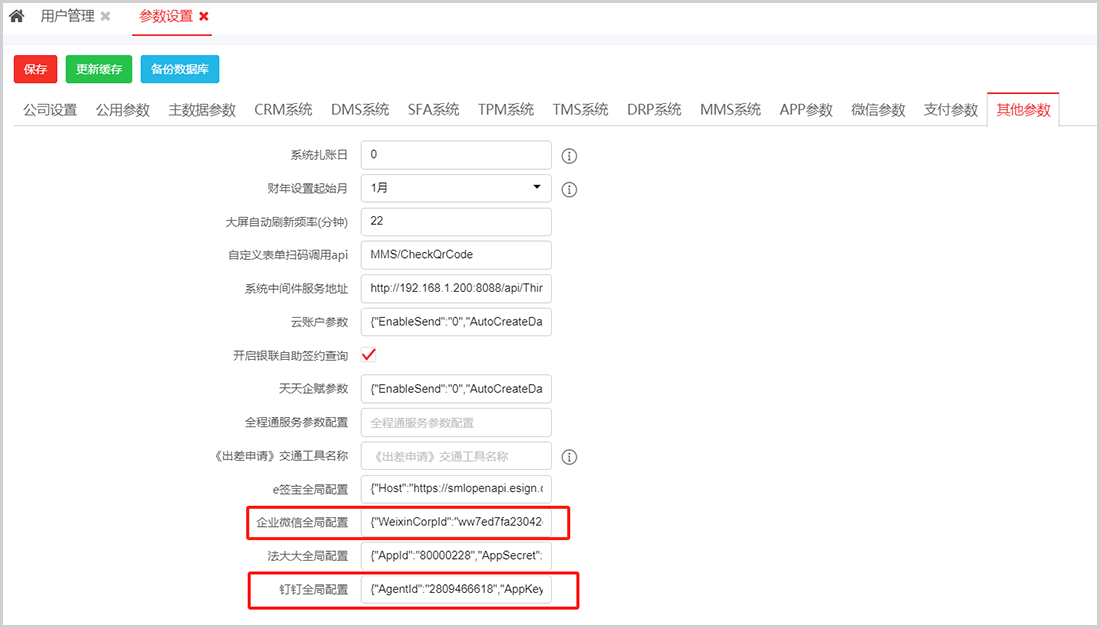Click the 备份数据库 button
The height and width of the screenshot is (628, 1100).
(x=180, y=69)
